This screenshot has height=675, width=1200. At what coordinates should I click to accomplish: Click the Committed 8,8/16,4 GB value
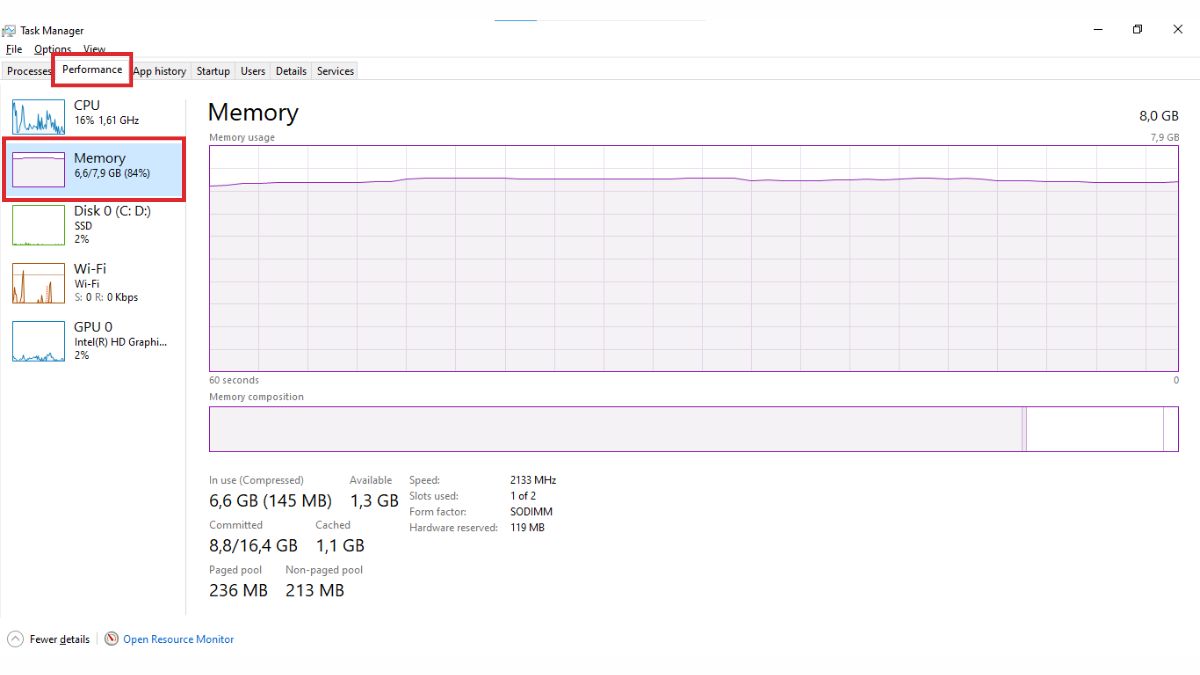(253, 546)
